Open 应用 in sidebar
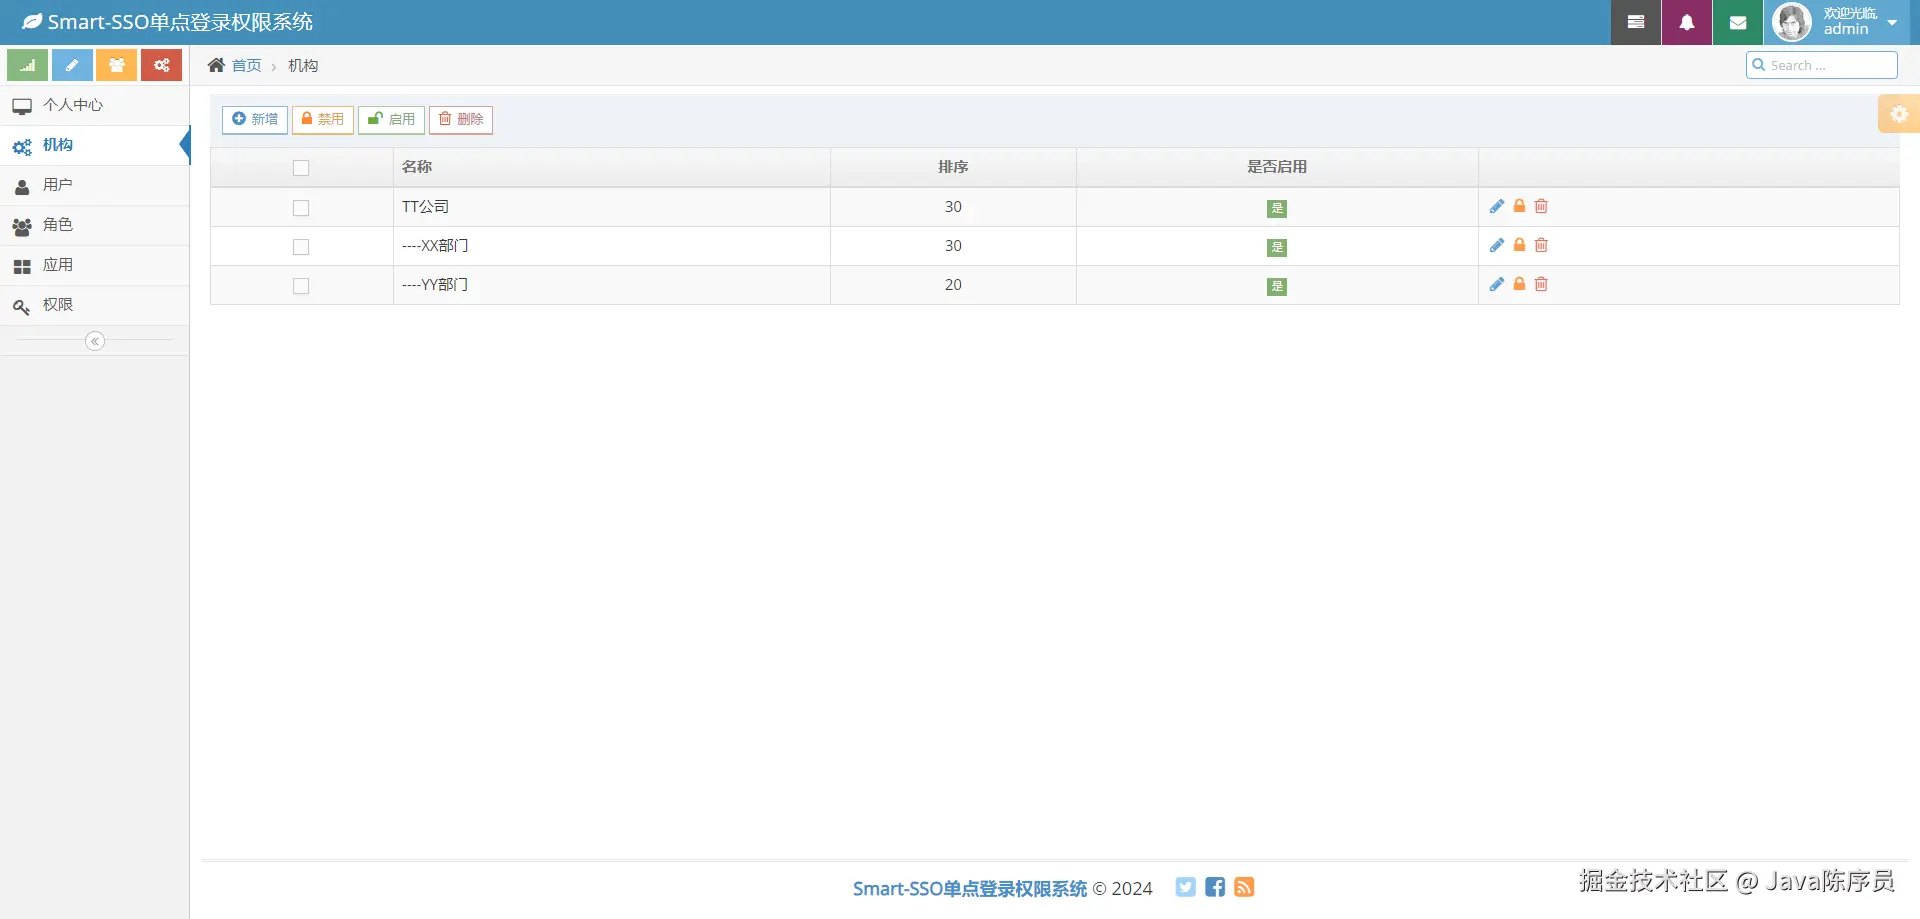 click(95, 265)
